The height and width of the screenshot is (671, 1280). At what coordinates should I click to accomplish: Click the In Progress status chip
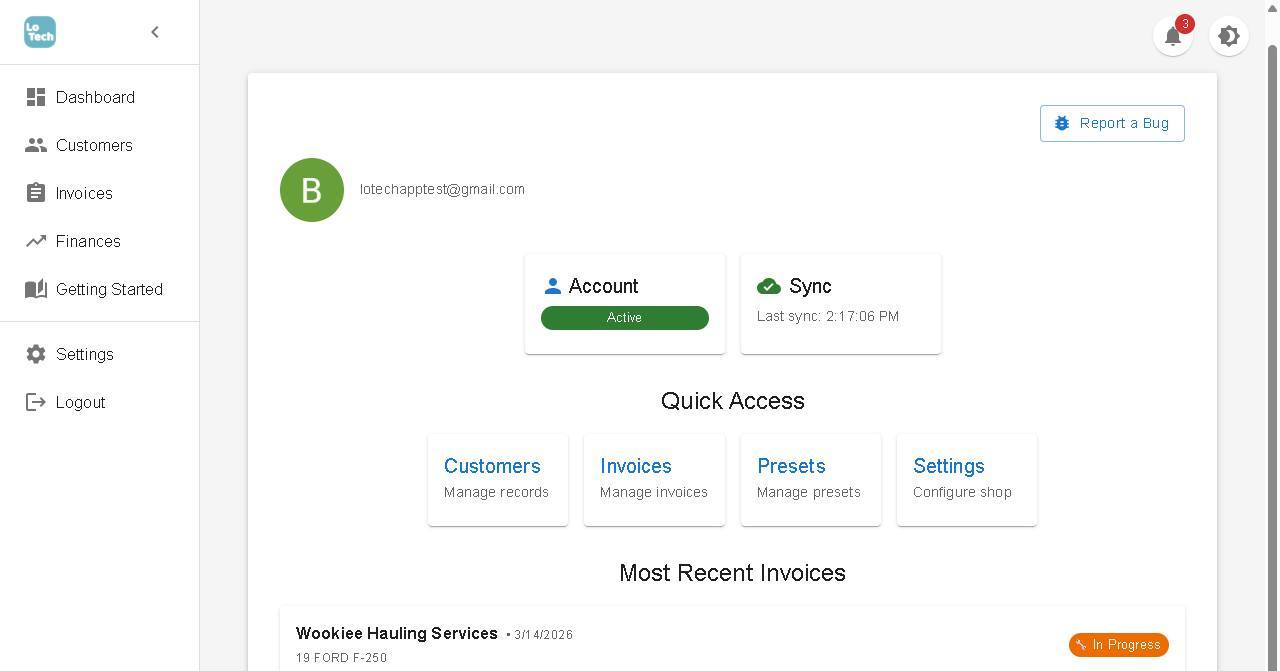1118,645
